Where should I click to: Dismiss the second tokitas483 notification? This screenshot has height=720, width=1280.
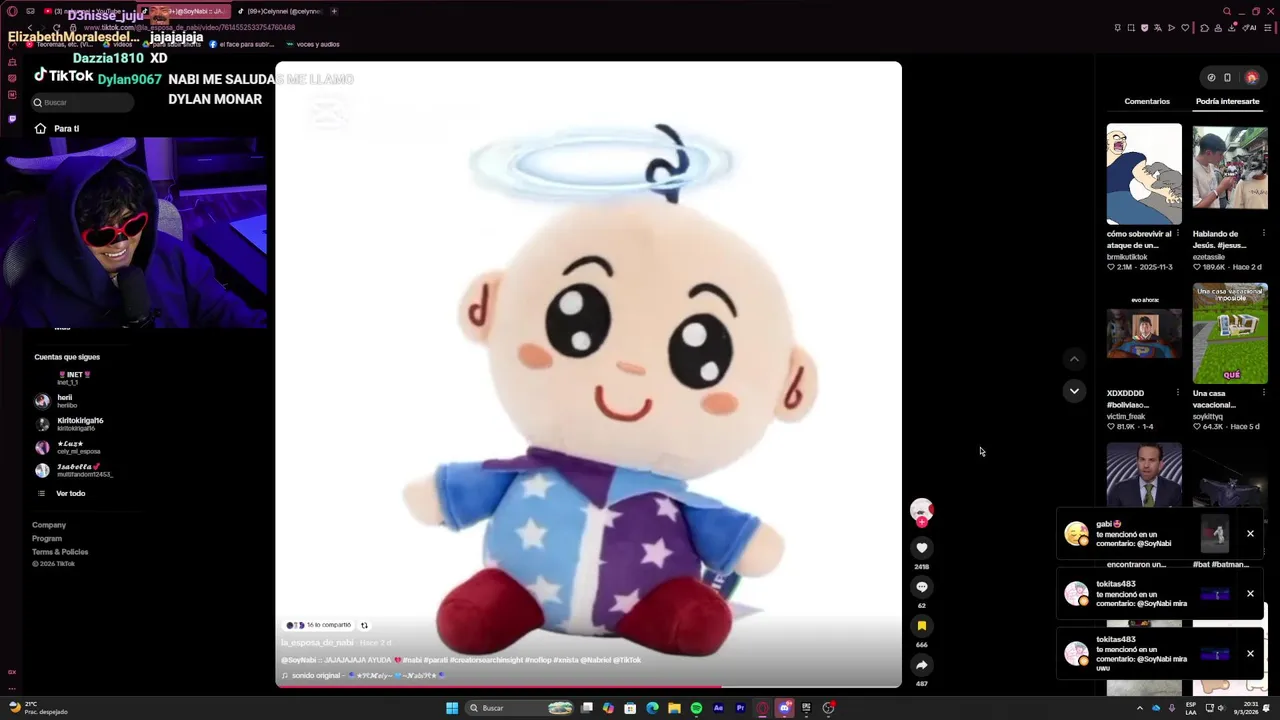coord(1250,653)
